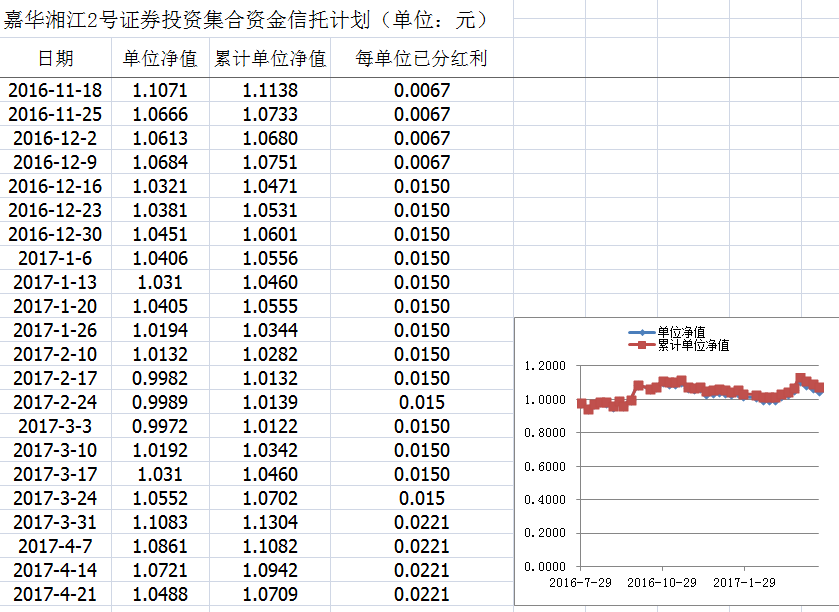
Task: Click the dividend cell in the 2017-4-21 row
Action: [x=421, y=594]
